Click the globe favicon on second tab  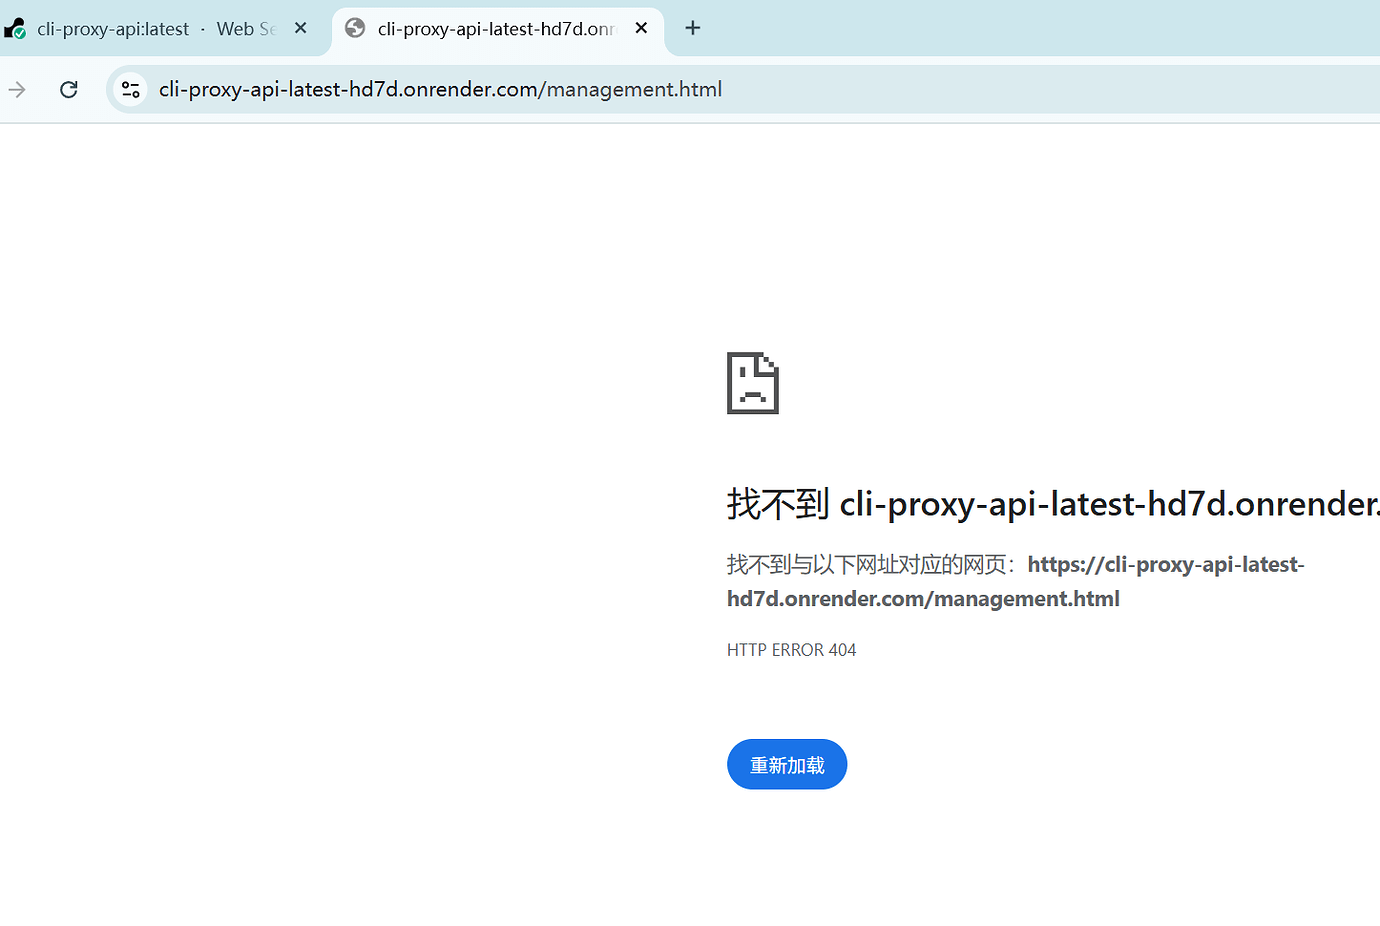pos(355,28)
